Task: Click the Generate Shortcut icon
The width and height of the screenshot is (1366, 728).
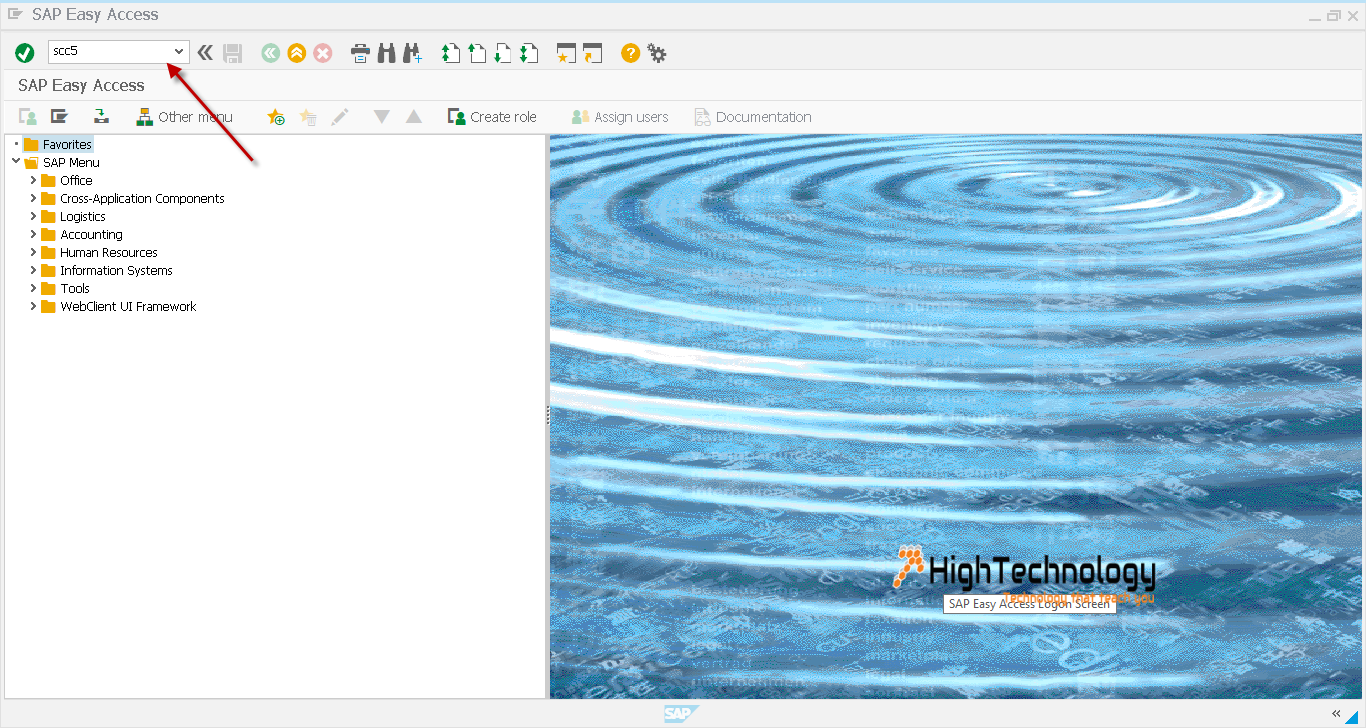Action: pos(593,53)
